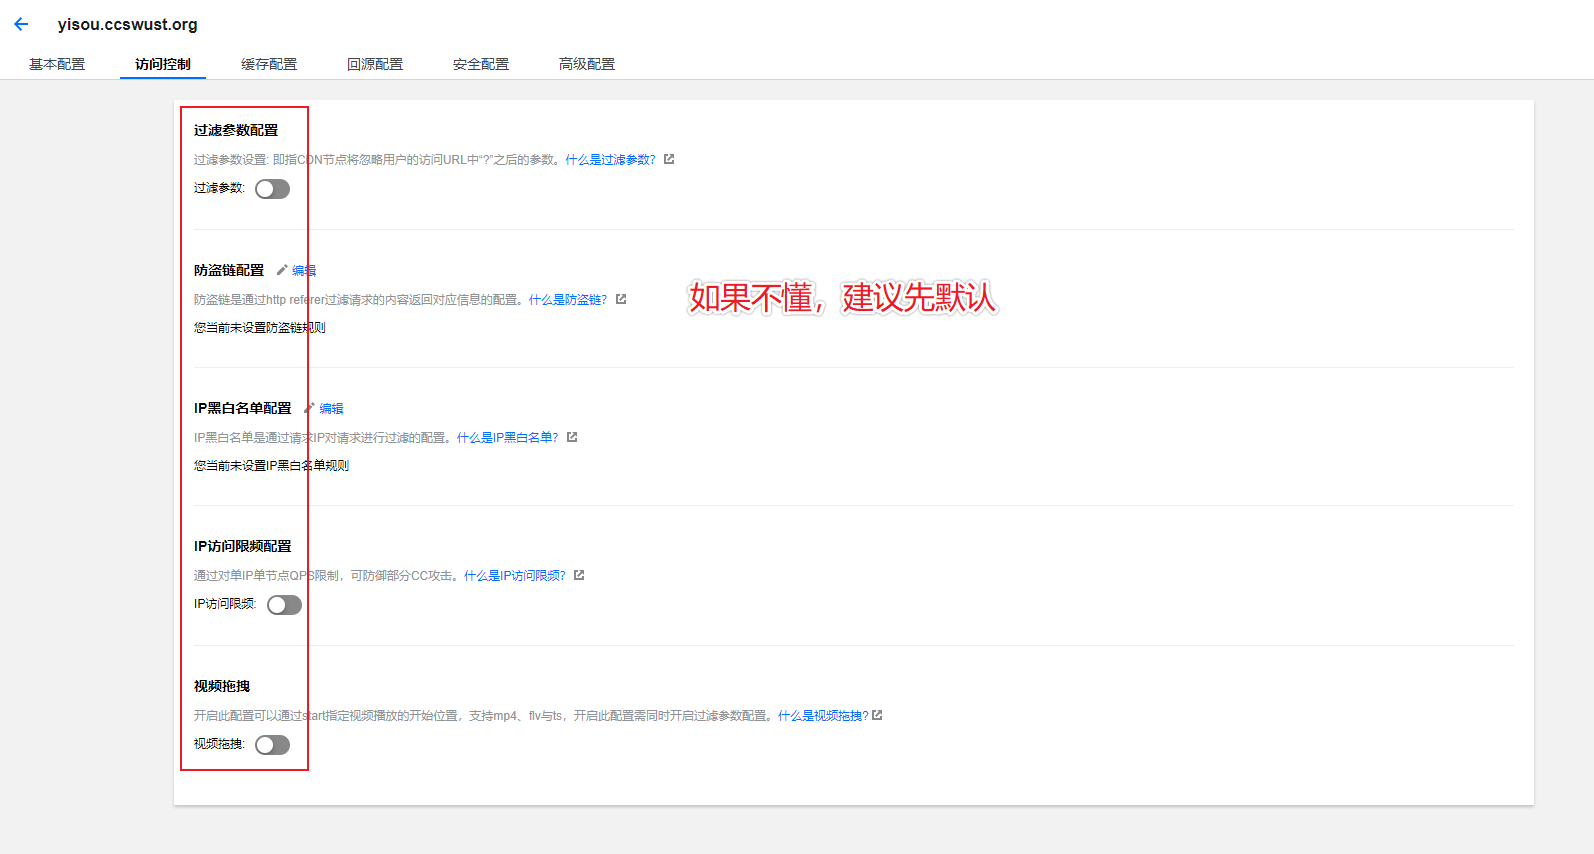Screen dimensions: 1594x854
Task: Open the 什么是过滤参数? help link
Action: (x=611, y=160)
